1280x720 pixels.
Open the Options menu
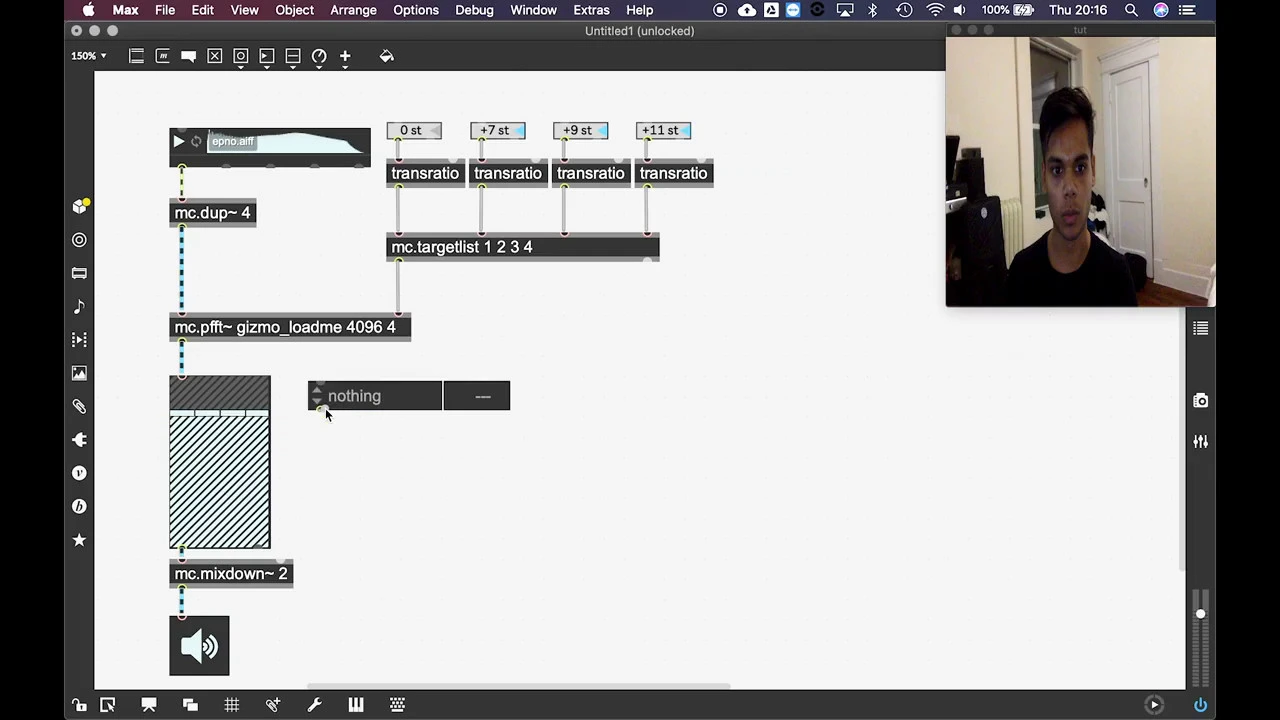(415, 10)
